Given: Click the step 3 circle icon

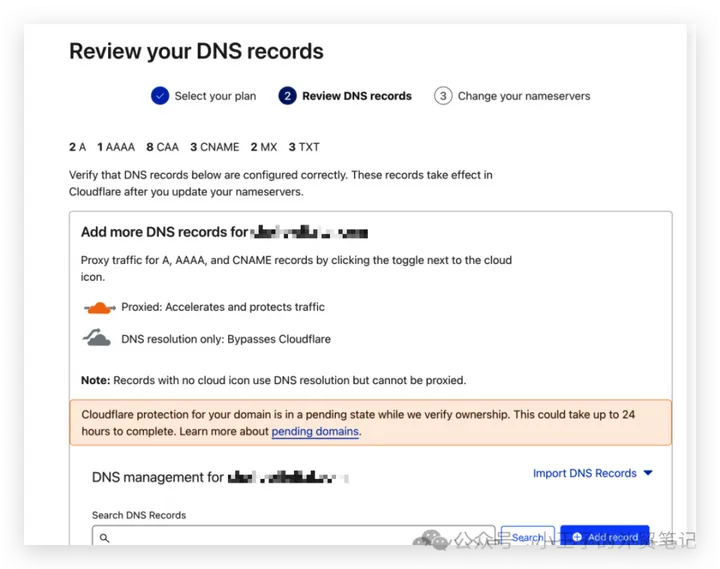Looking at the screenshot, I should 443,96.
